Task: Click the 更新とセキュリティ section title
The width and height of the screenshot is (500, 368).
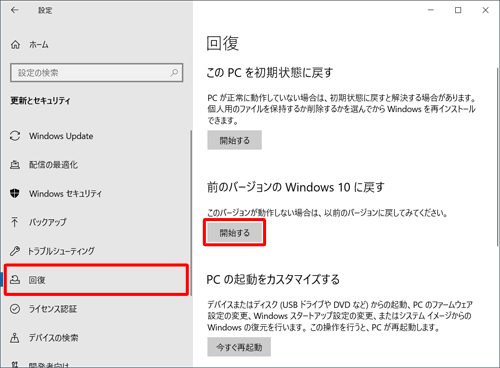Action: tap(40, 101)
